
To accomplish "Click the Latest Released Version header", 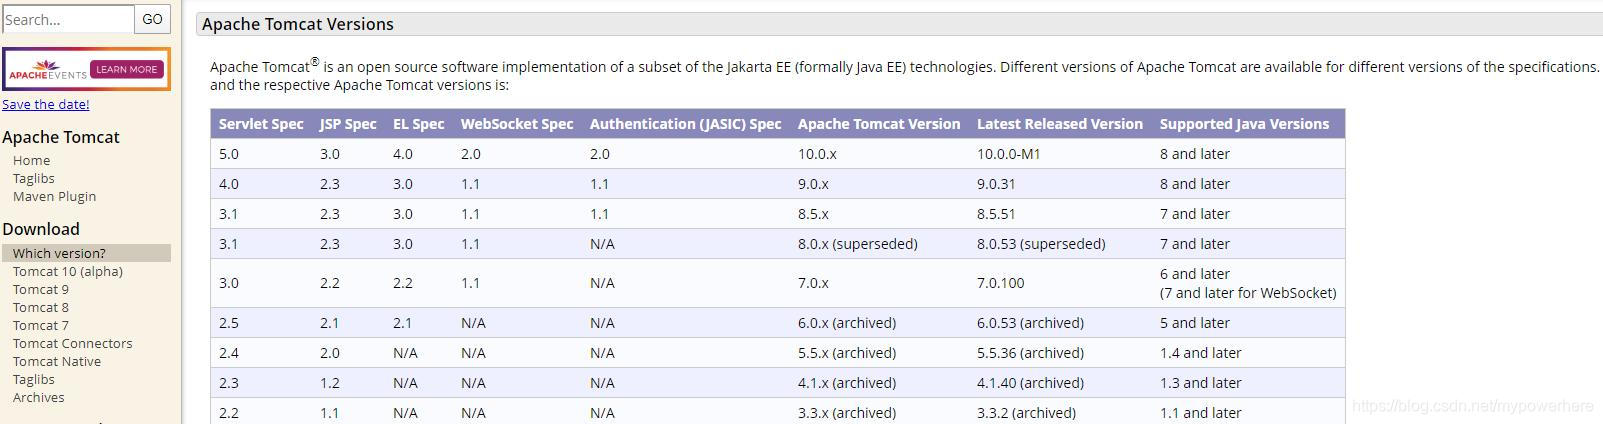I will [1060, 124].
